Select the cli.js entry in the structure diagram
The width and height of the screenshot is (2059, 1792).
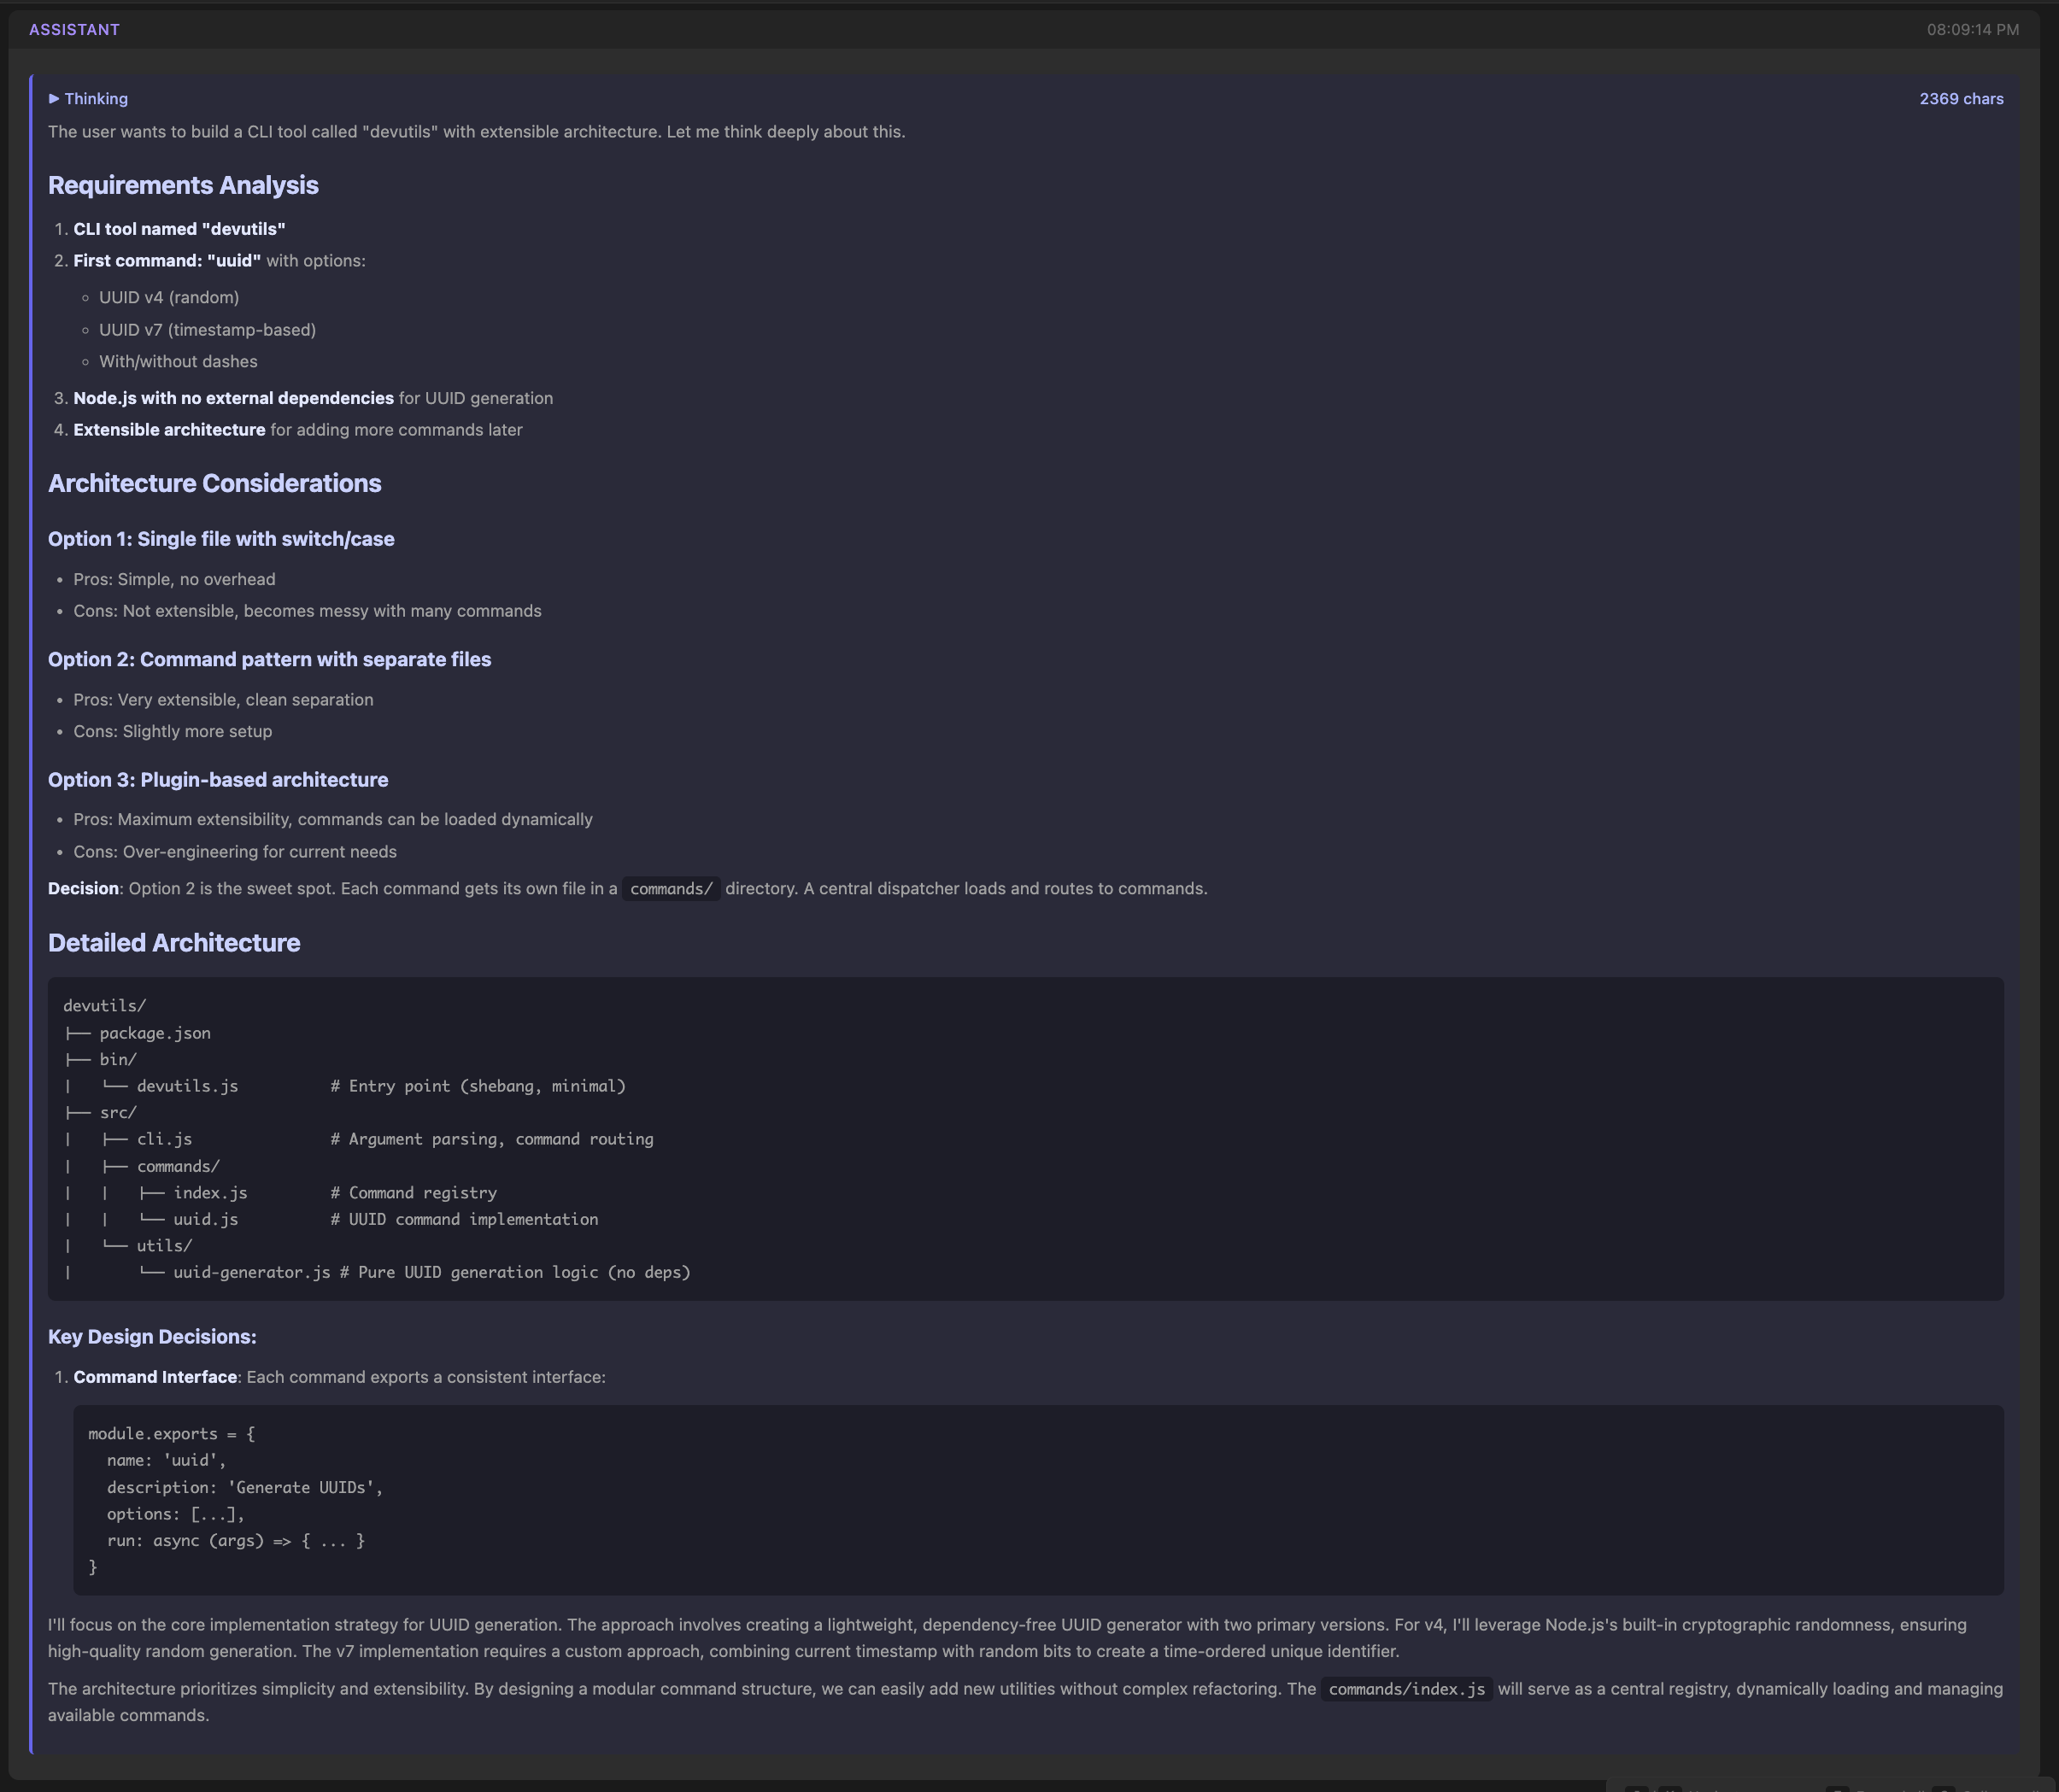coord(164,1138)
